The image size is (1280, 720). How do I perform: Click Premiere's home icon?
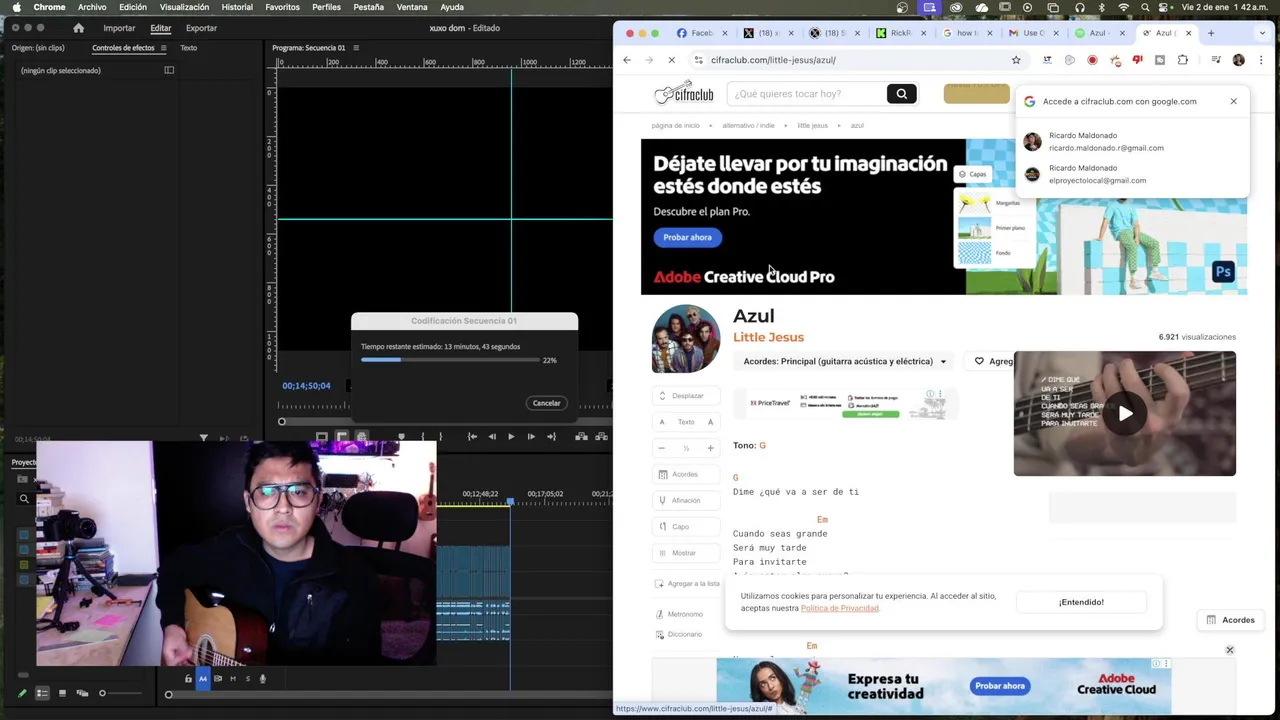(78, 28)
